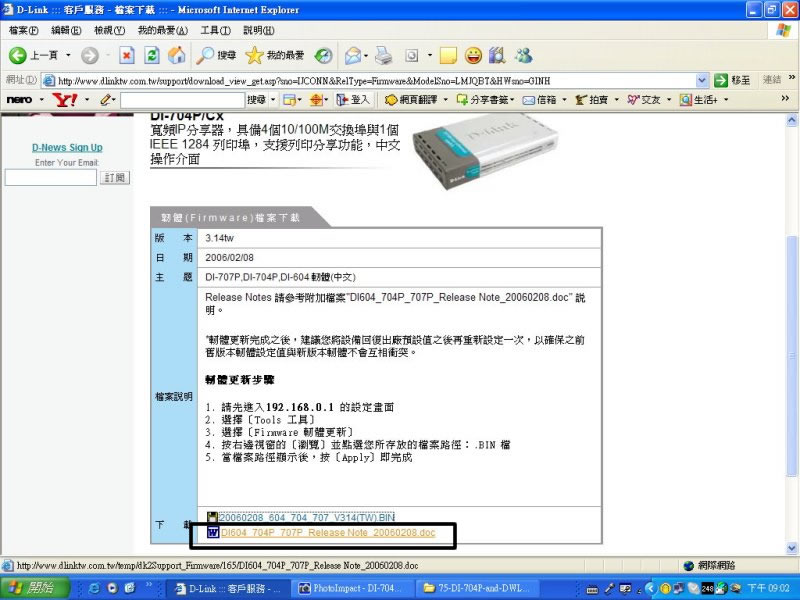Image resolution: width=800 pixels, height=600 pixels.
Task: Expand the 交友 dropdown arrow
Action: [669, 99]
